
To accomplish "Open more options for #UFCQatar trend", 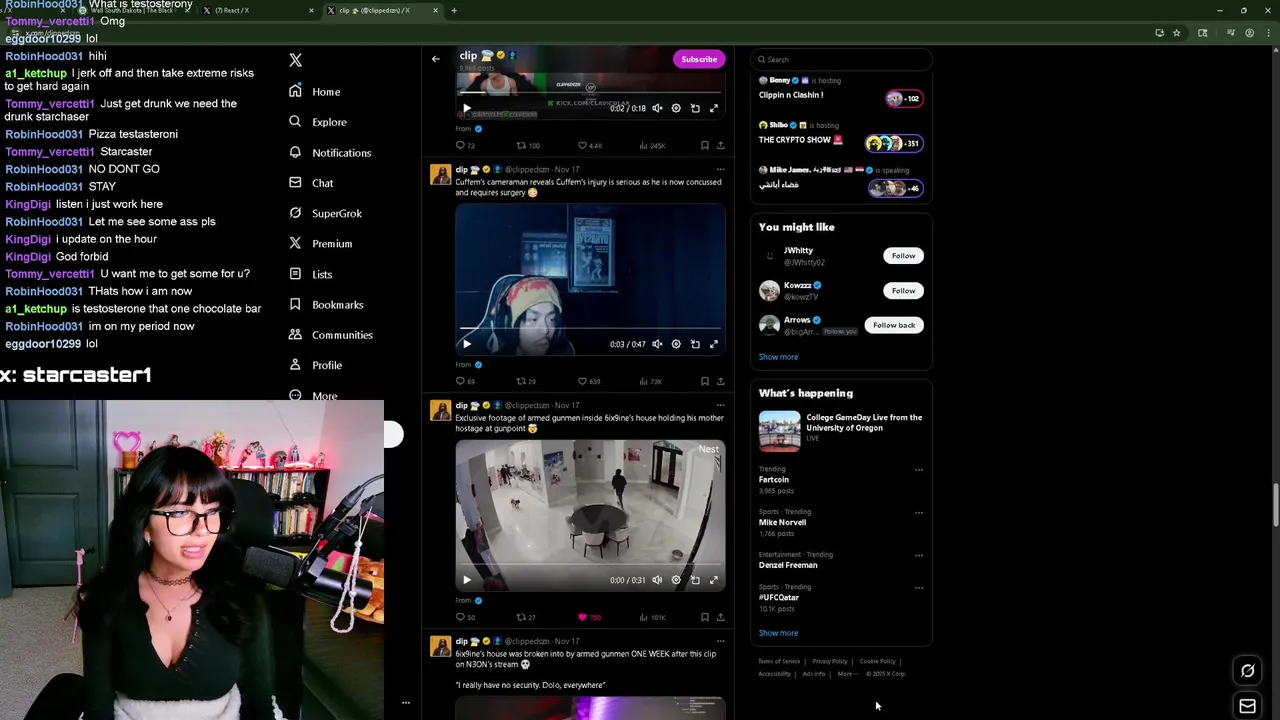I will click(x=918, y=588).
